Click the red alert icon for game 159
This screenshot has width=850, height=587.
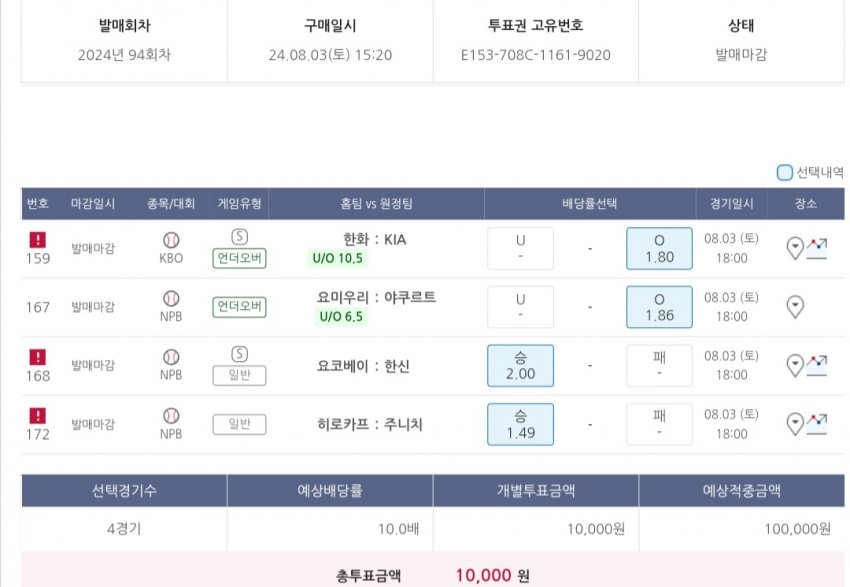coord(37,240)
